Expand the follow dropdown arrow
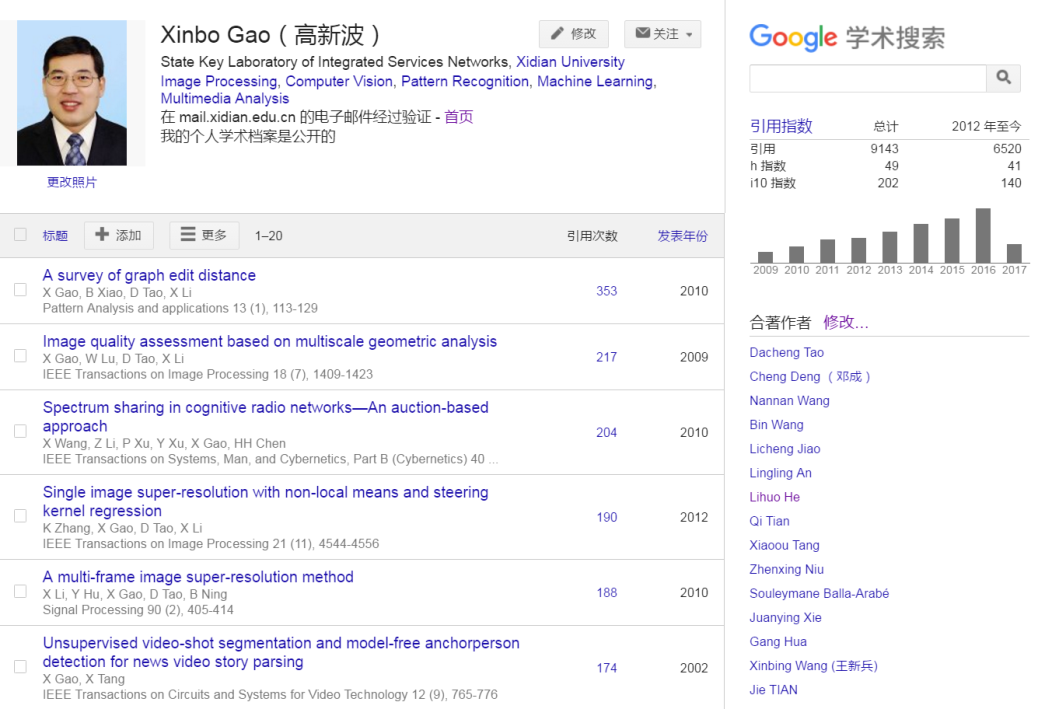 (x=689, y=35)
